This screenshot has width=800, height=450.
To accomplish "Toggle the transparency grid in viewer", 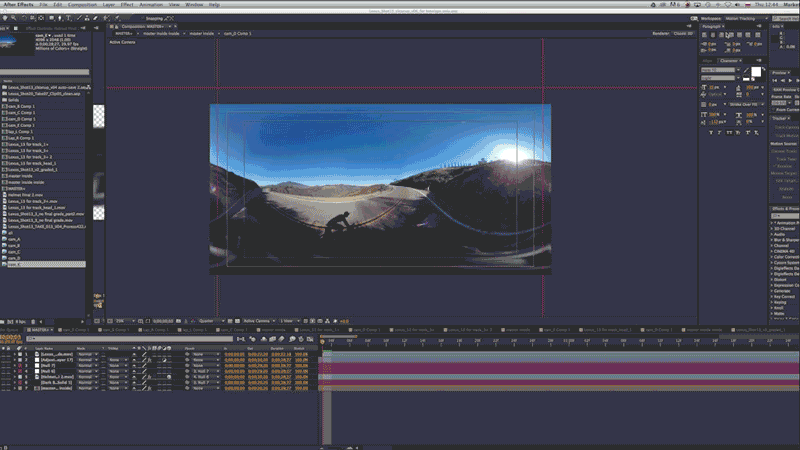I will [x=237, y=321].
